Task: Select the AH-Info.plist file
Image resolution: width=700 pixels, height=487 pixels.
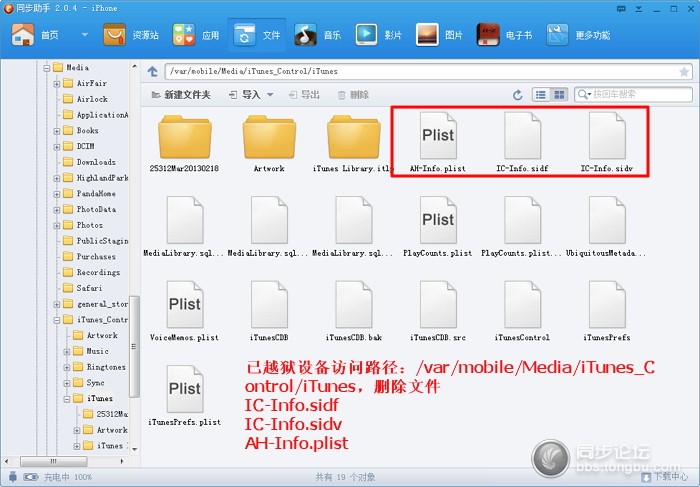Action: [438, 142]
